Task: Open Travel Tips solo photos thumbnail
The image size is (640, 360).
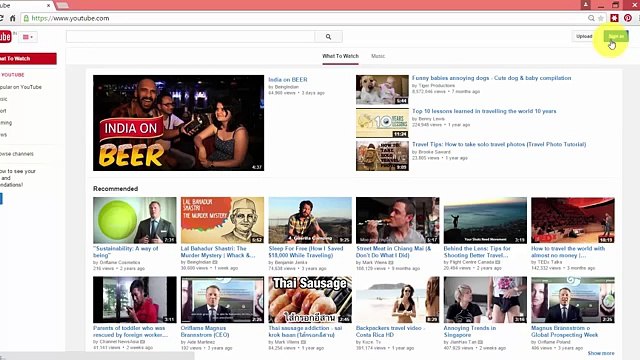Action: click(x=382, y=156)
